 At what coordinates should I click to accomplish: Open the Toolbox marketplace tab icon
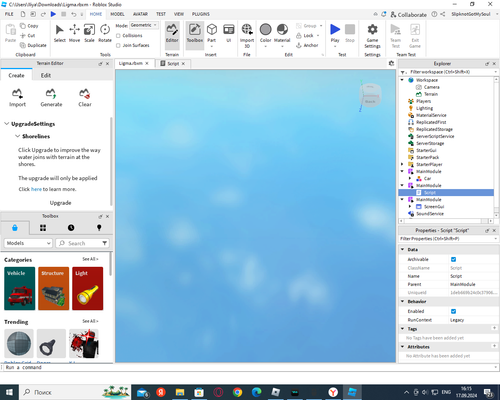coord(15,228)
